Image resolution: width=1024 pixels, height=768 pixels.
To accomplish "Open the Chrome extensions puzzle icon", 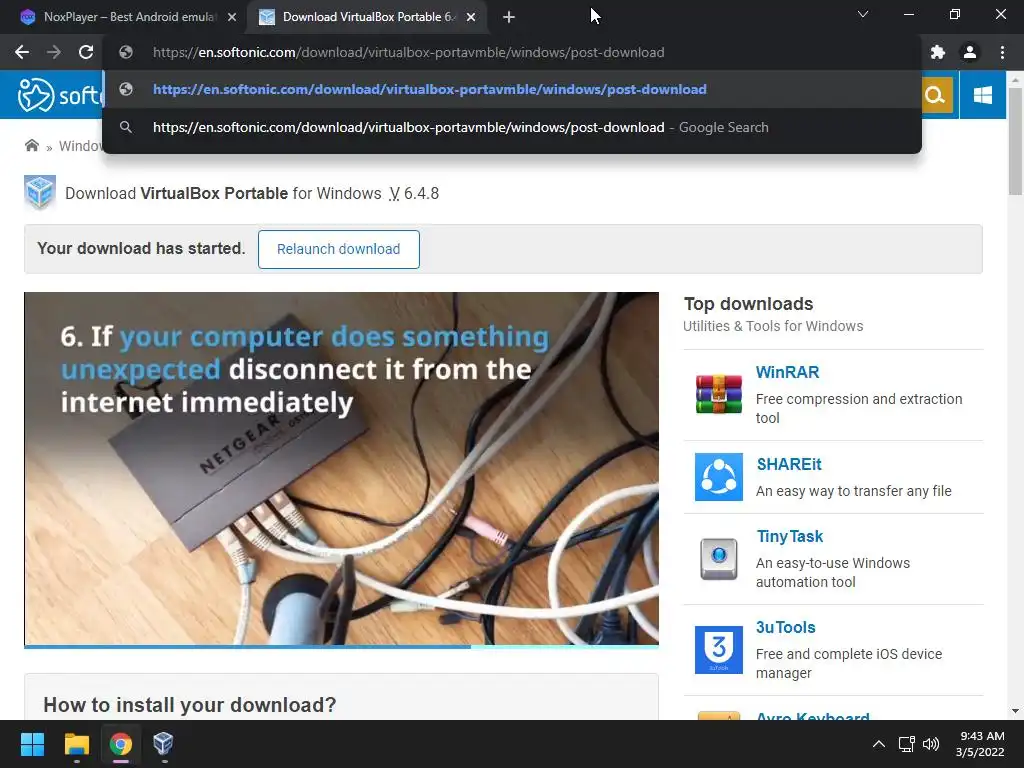I will pyautogui.click(x=938, y=52).
